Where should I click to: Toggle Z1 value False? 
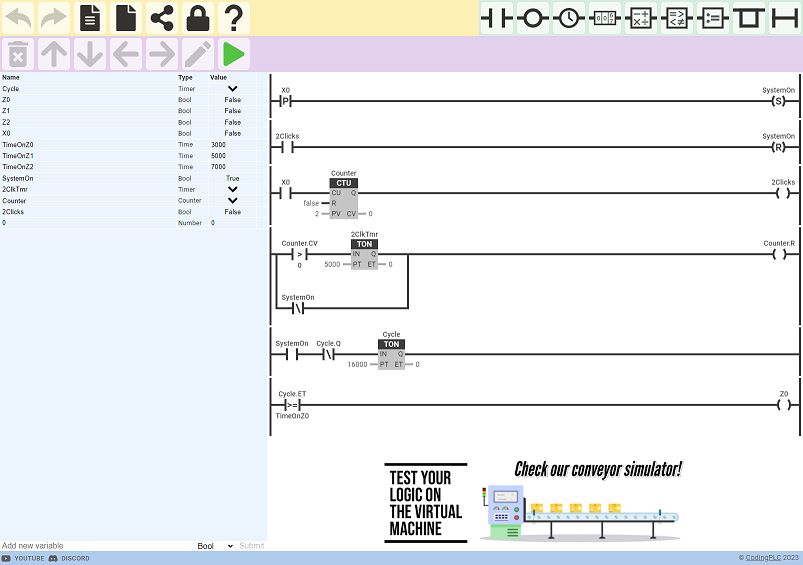pos(233,111)
